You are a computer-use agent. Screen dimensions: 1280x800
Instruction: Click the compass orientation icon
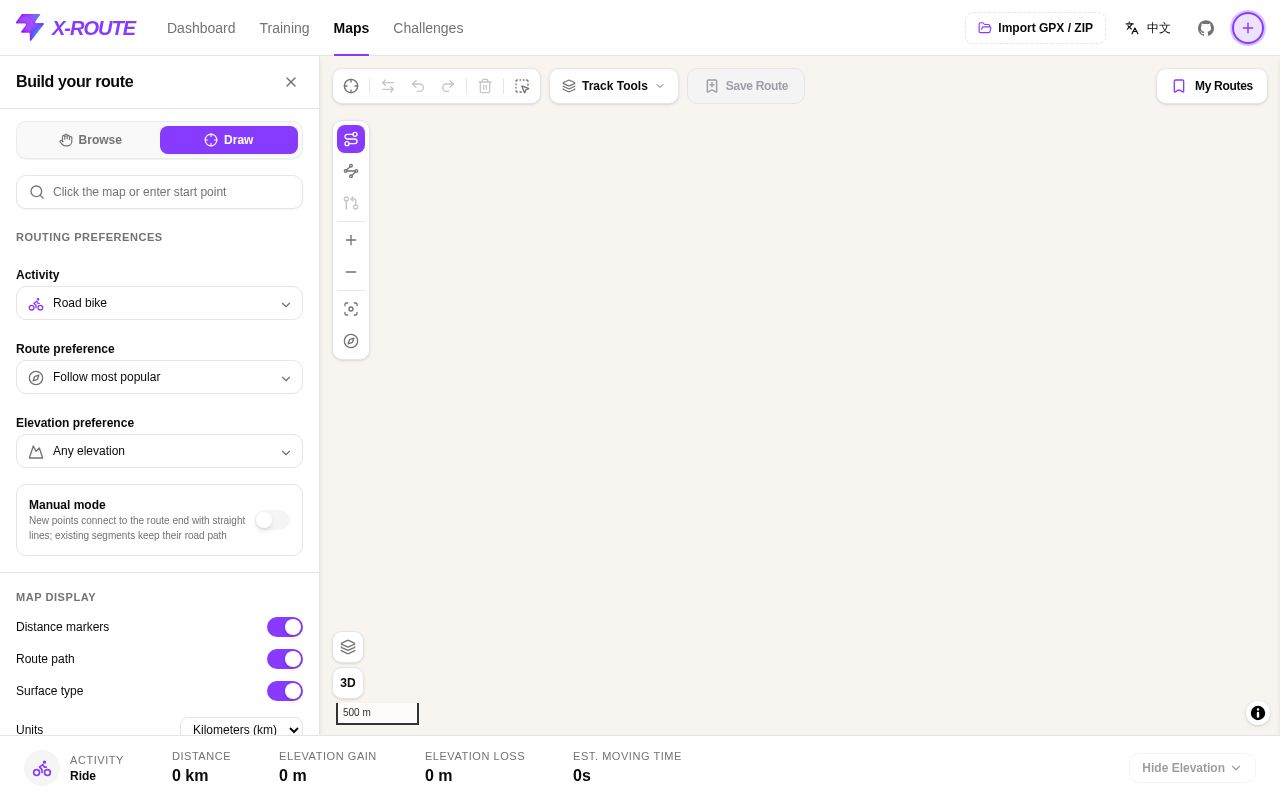351,341
